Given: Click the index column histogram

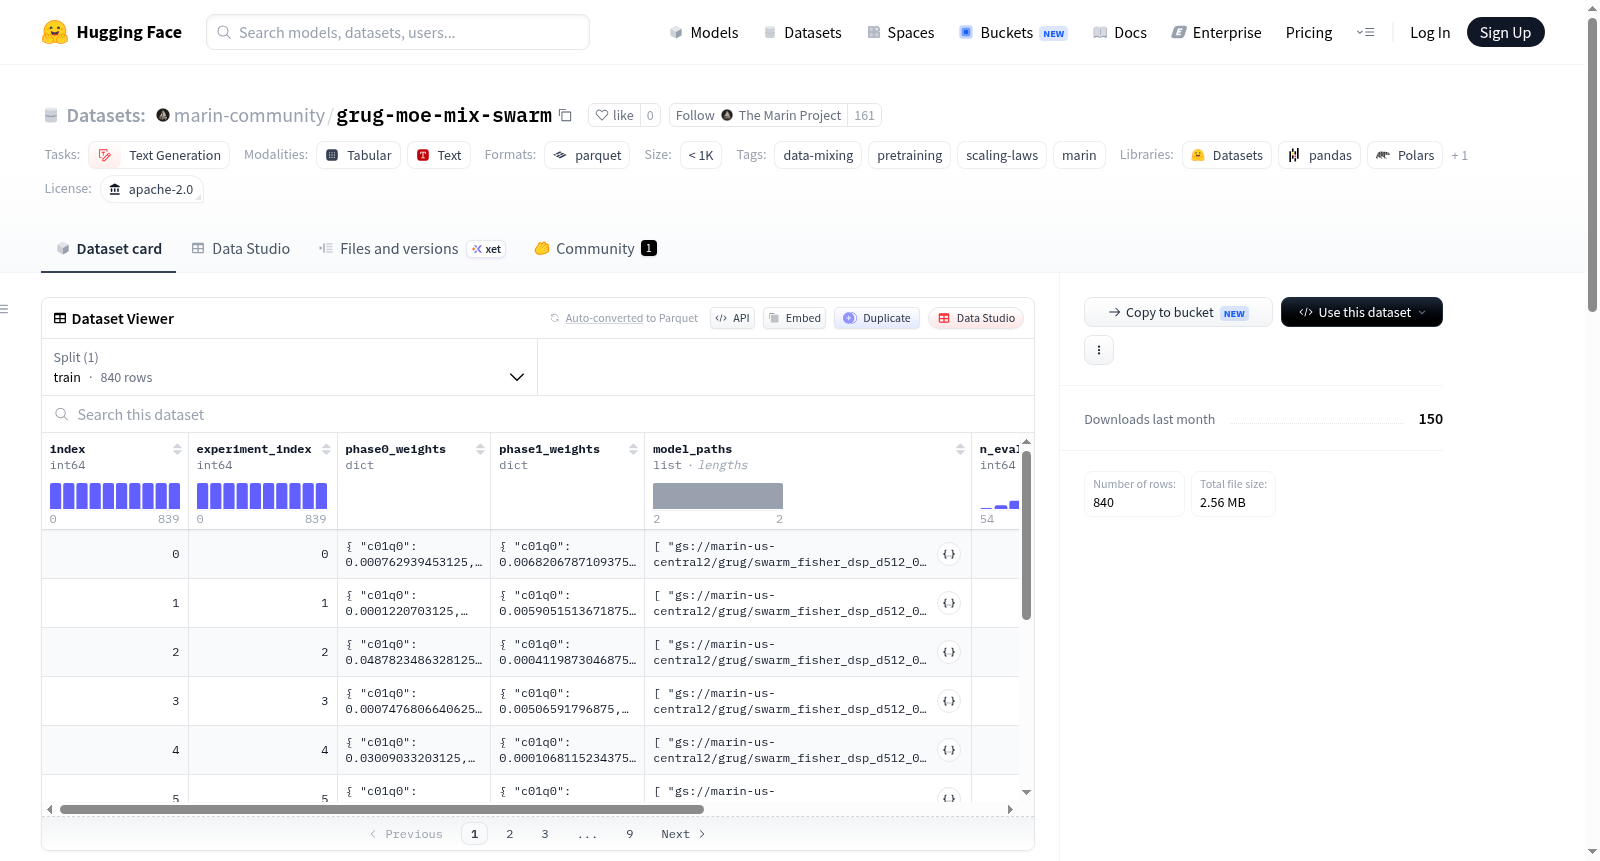Looking at the screenshot, I should 115,496.
